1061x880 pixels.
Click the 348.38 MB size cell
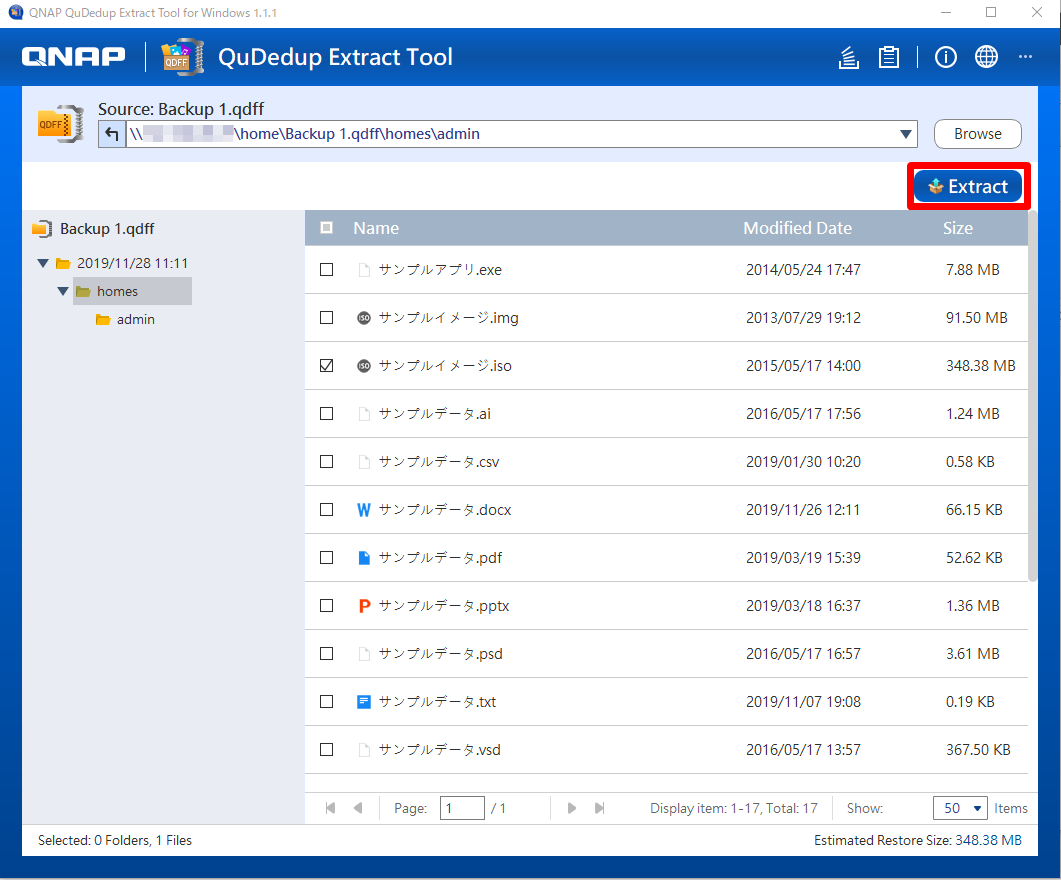coord(980,366)
